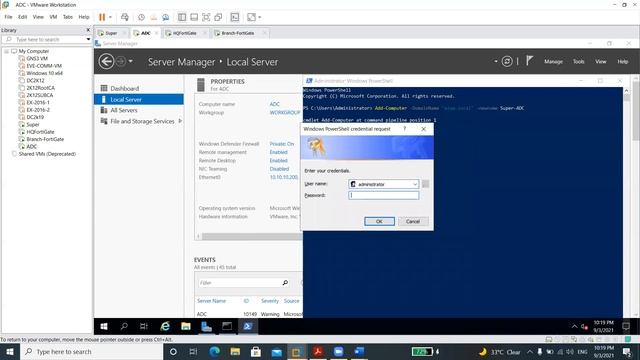The height and width of the screenshot is (360, 640).
Task: Pause the VM from VMware toolbar
Action: (102, 17)
